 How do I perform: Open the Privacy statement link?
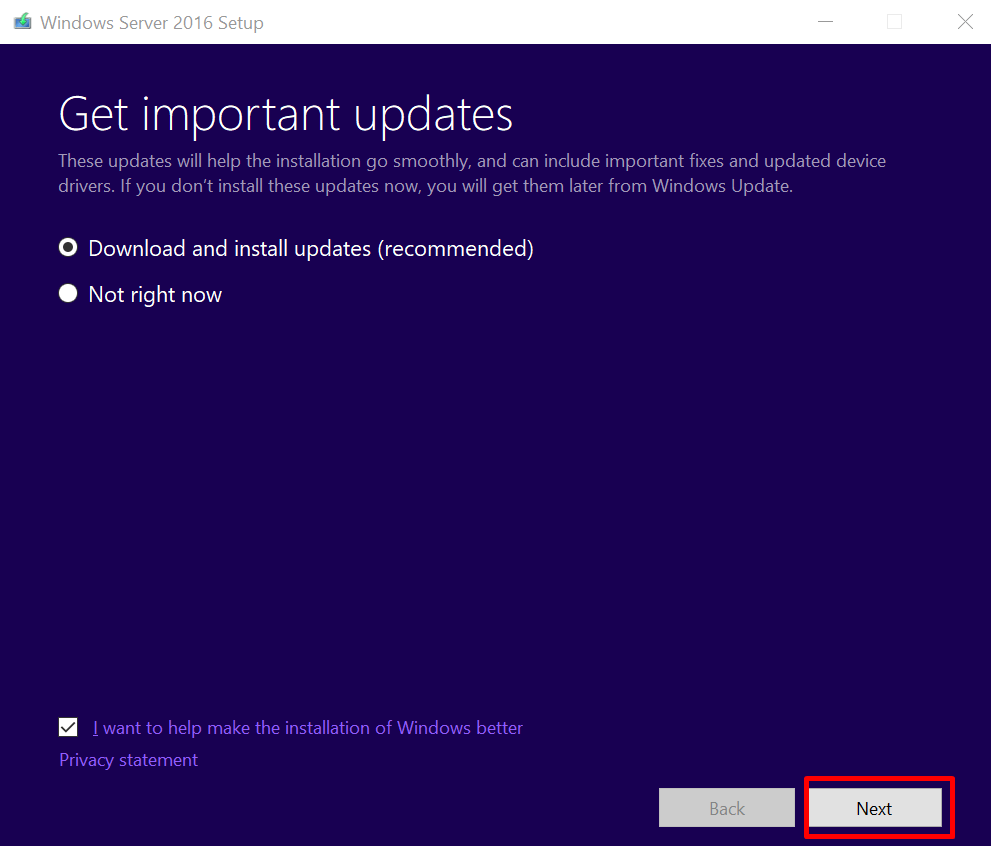(x=128, y=759)
